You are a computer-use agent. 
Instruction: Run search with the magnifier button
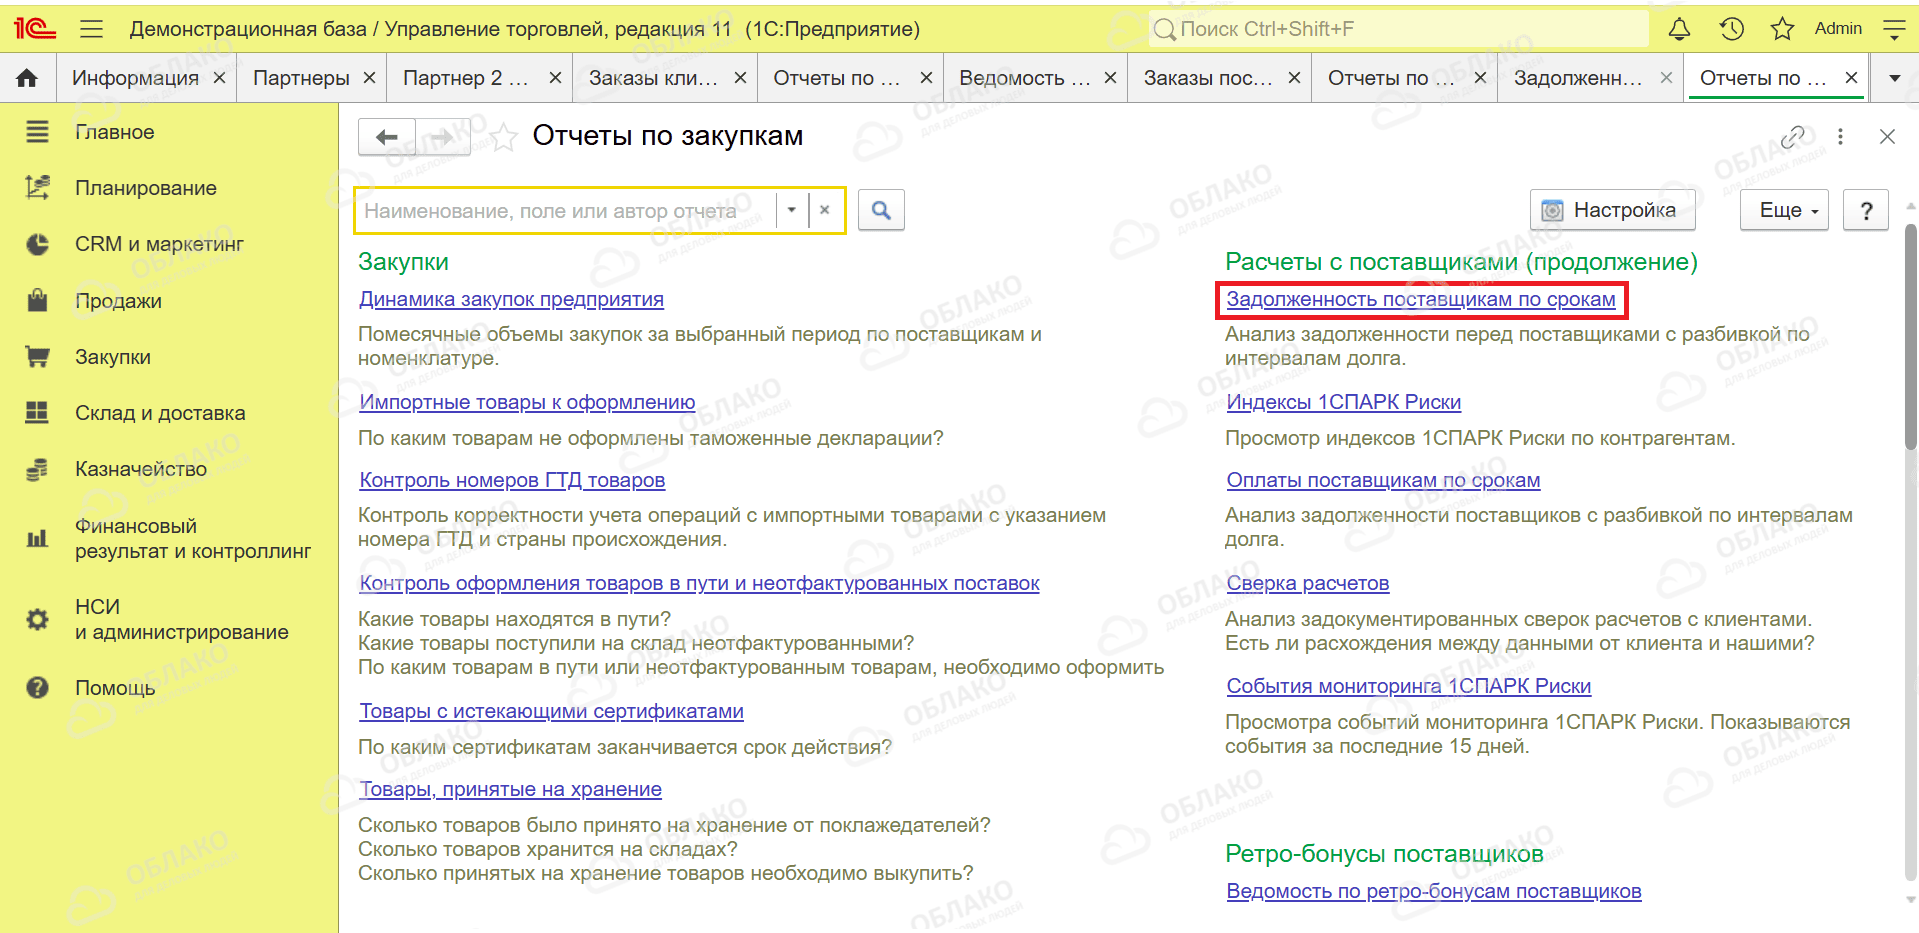881,210
